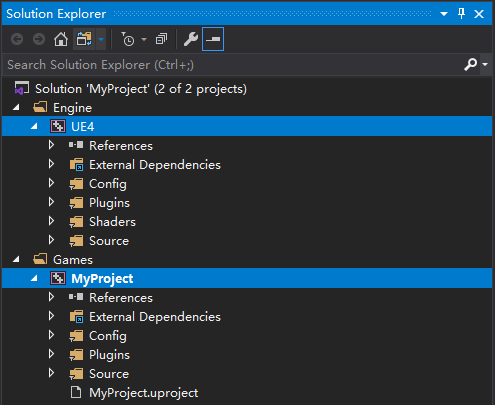
Task: Select the Source label under UE4
Action: (x=109, y=241)
